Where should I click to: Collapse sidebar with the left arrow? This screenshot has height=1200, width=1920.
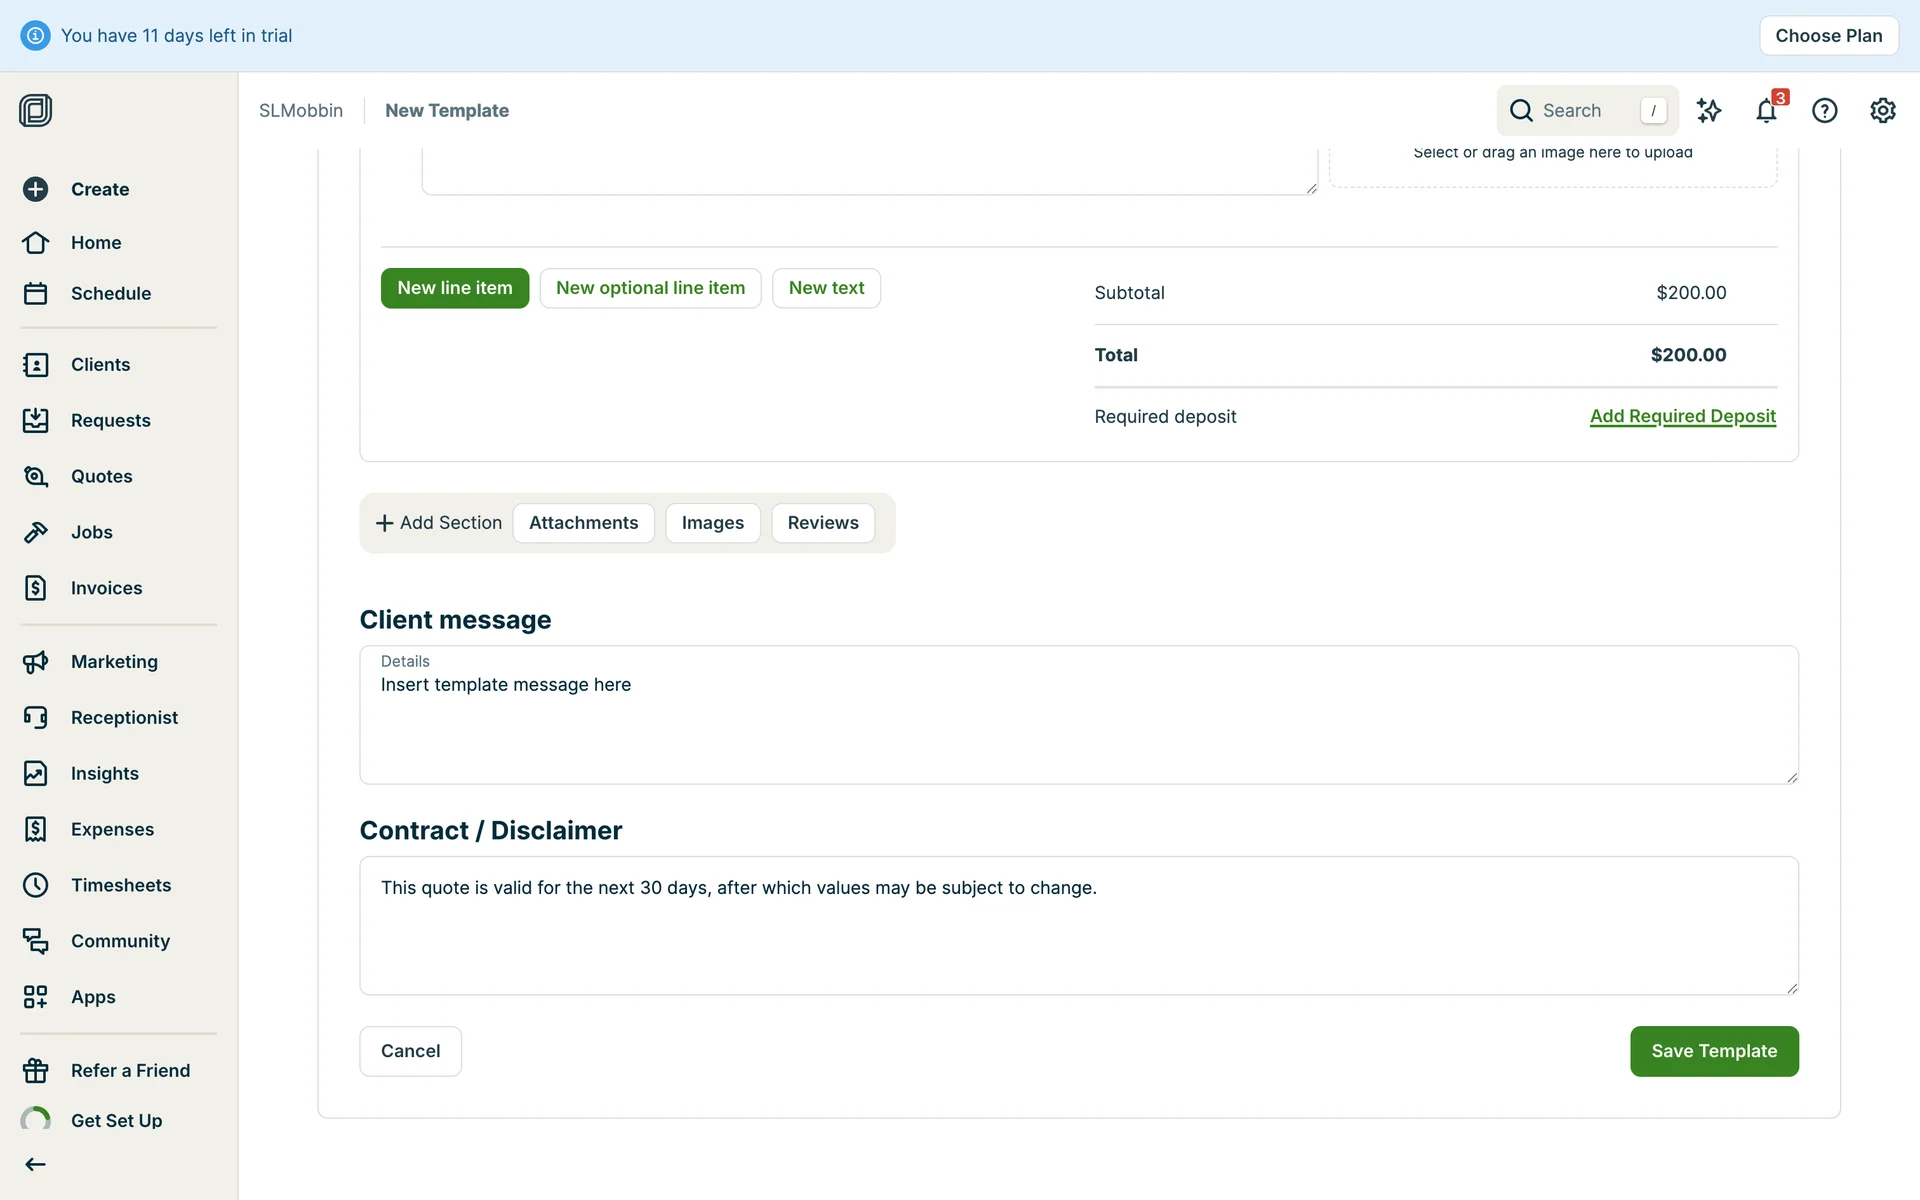tap(36, 1164)
